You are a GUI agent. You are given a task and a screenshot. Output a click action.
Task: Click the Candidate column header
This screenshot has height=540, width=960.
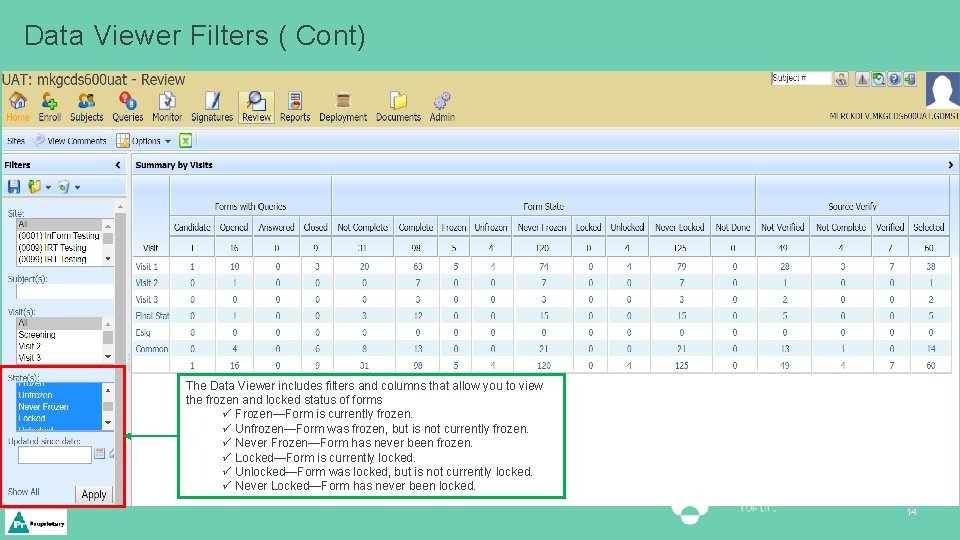[x=192, y=227]
